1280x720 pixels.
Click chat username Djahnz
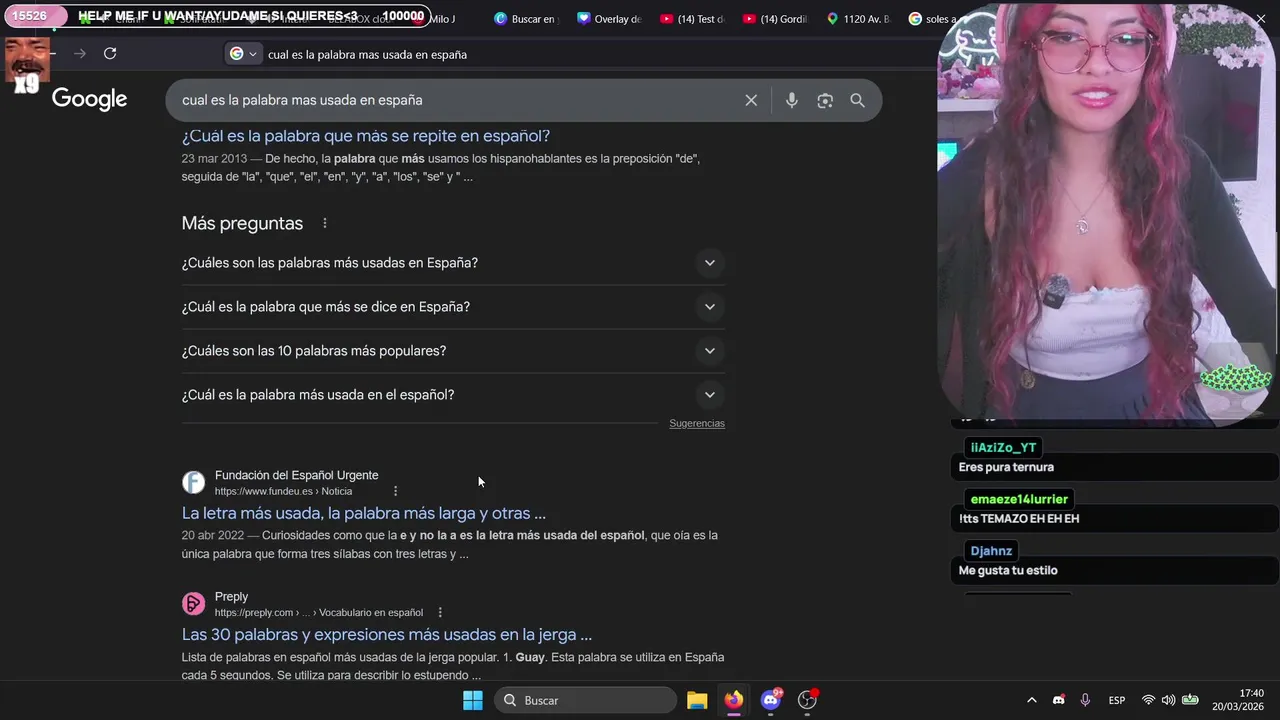point(991,551)
